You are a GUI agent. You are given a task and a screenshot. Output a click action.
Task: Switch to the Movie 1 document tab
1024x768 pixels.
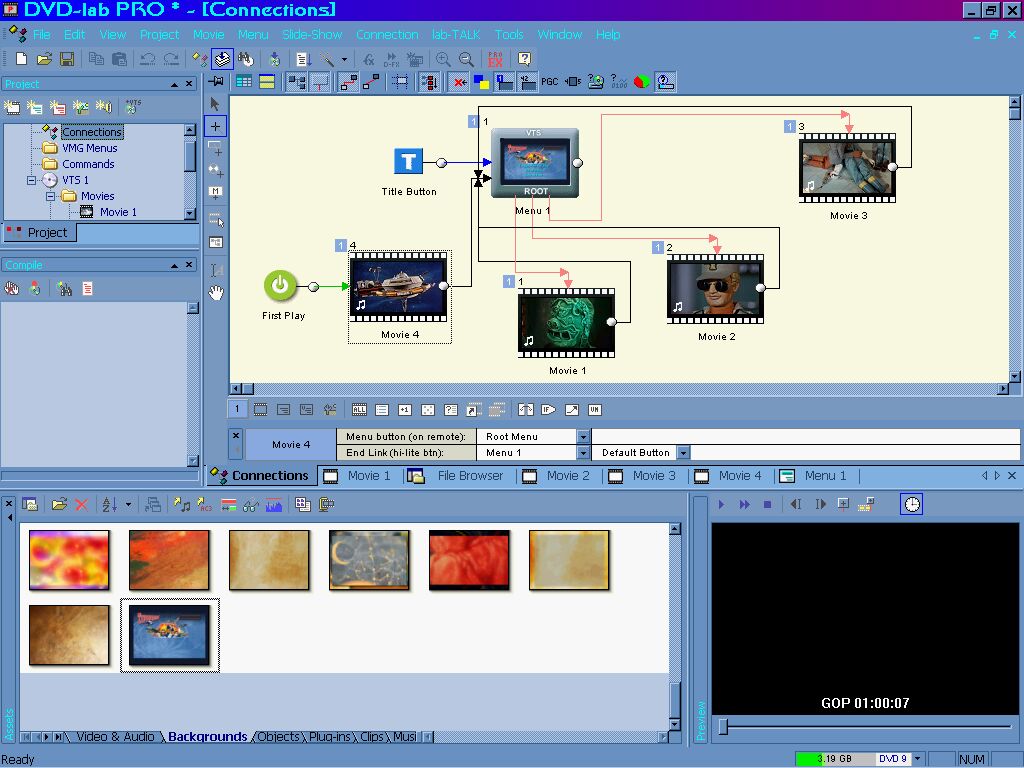[358, 476]
